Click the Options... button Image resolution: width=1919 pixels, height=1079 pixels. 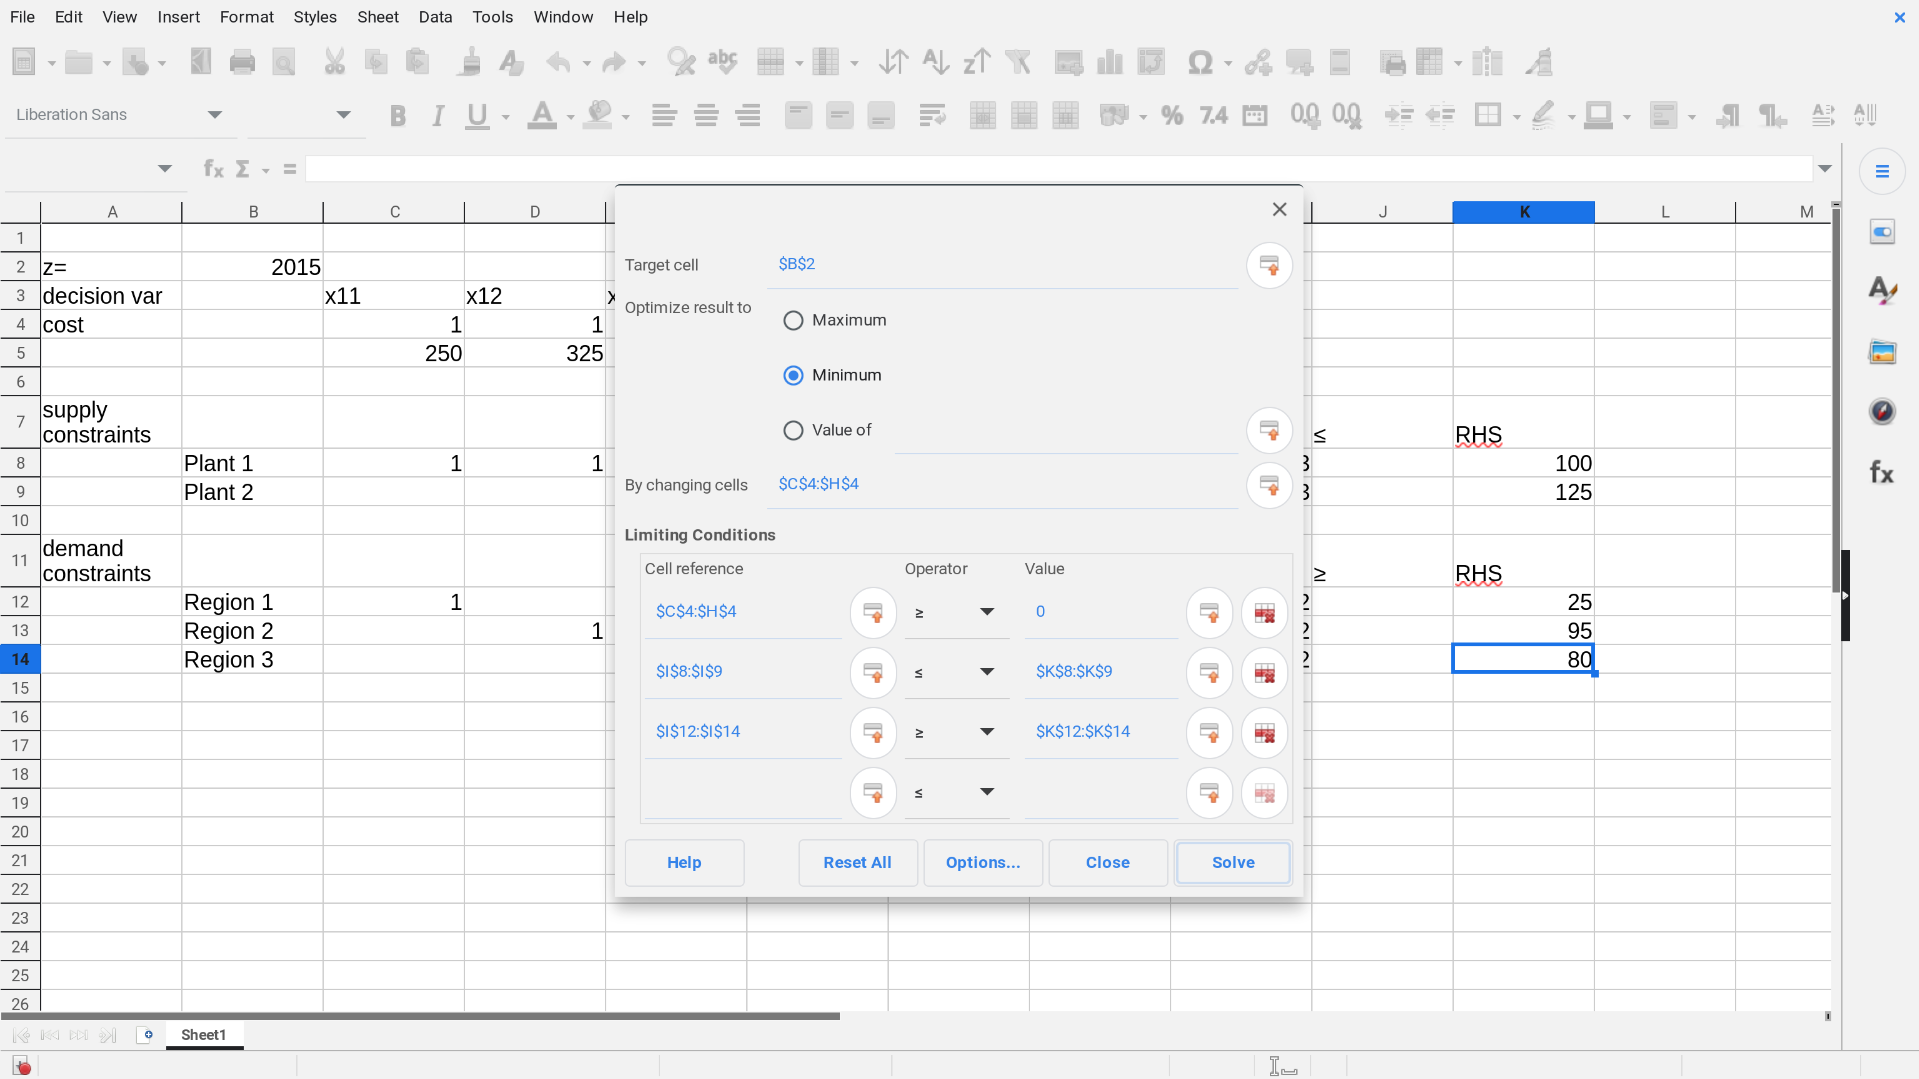tap(983, 863)
